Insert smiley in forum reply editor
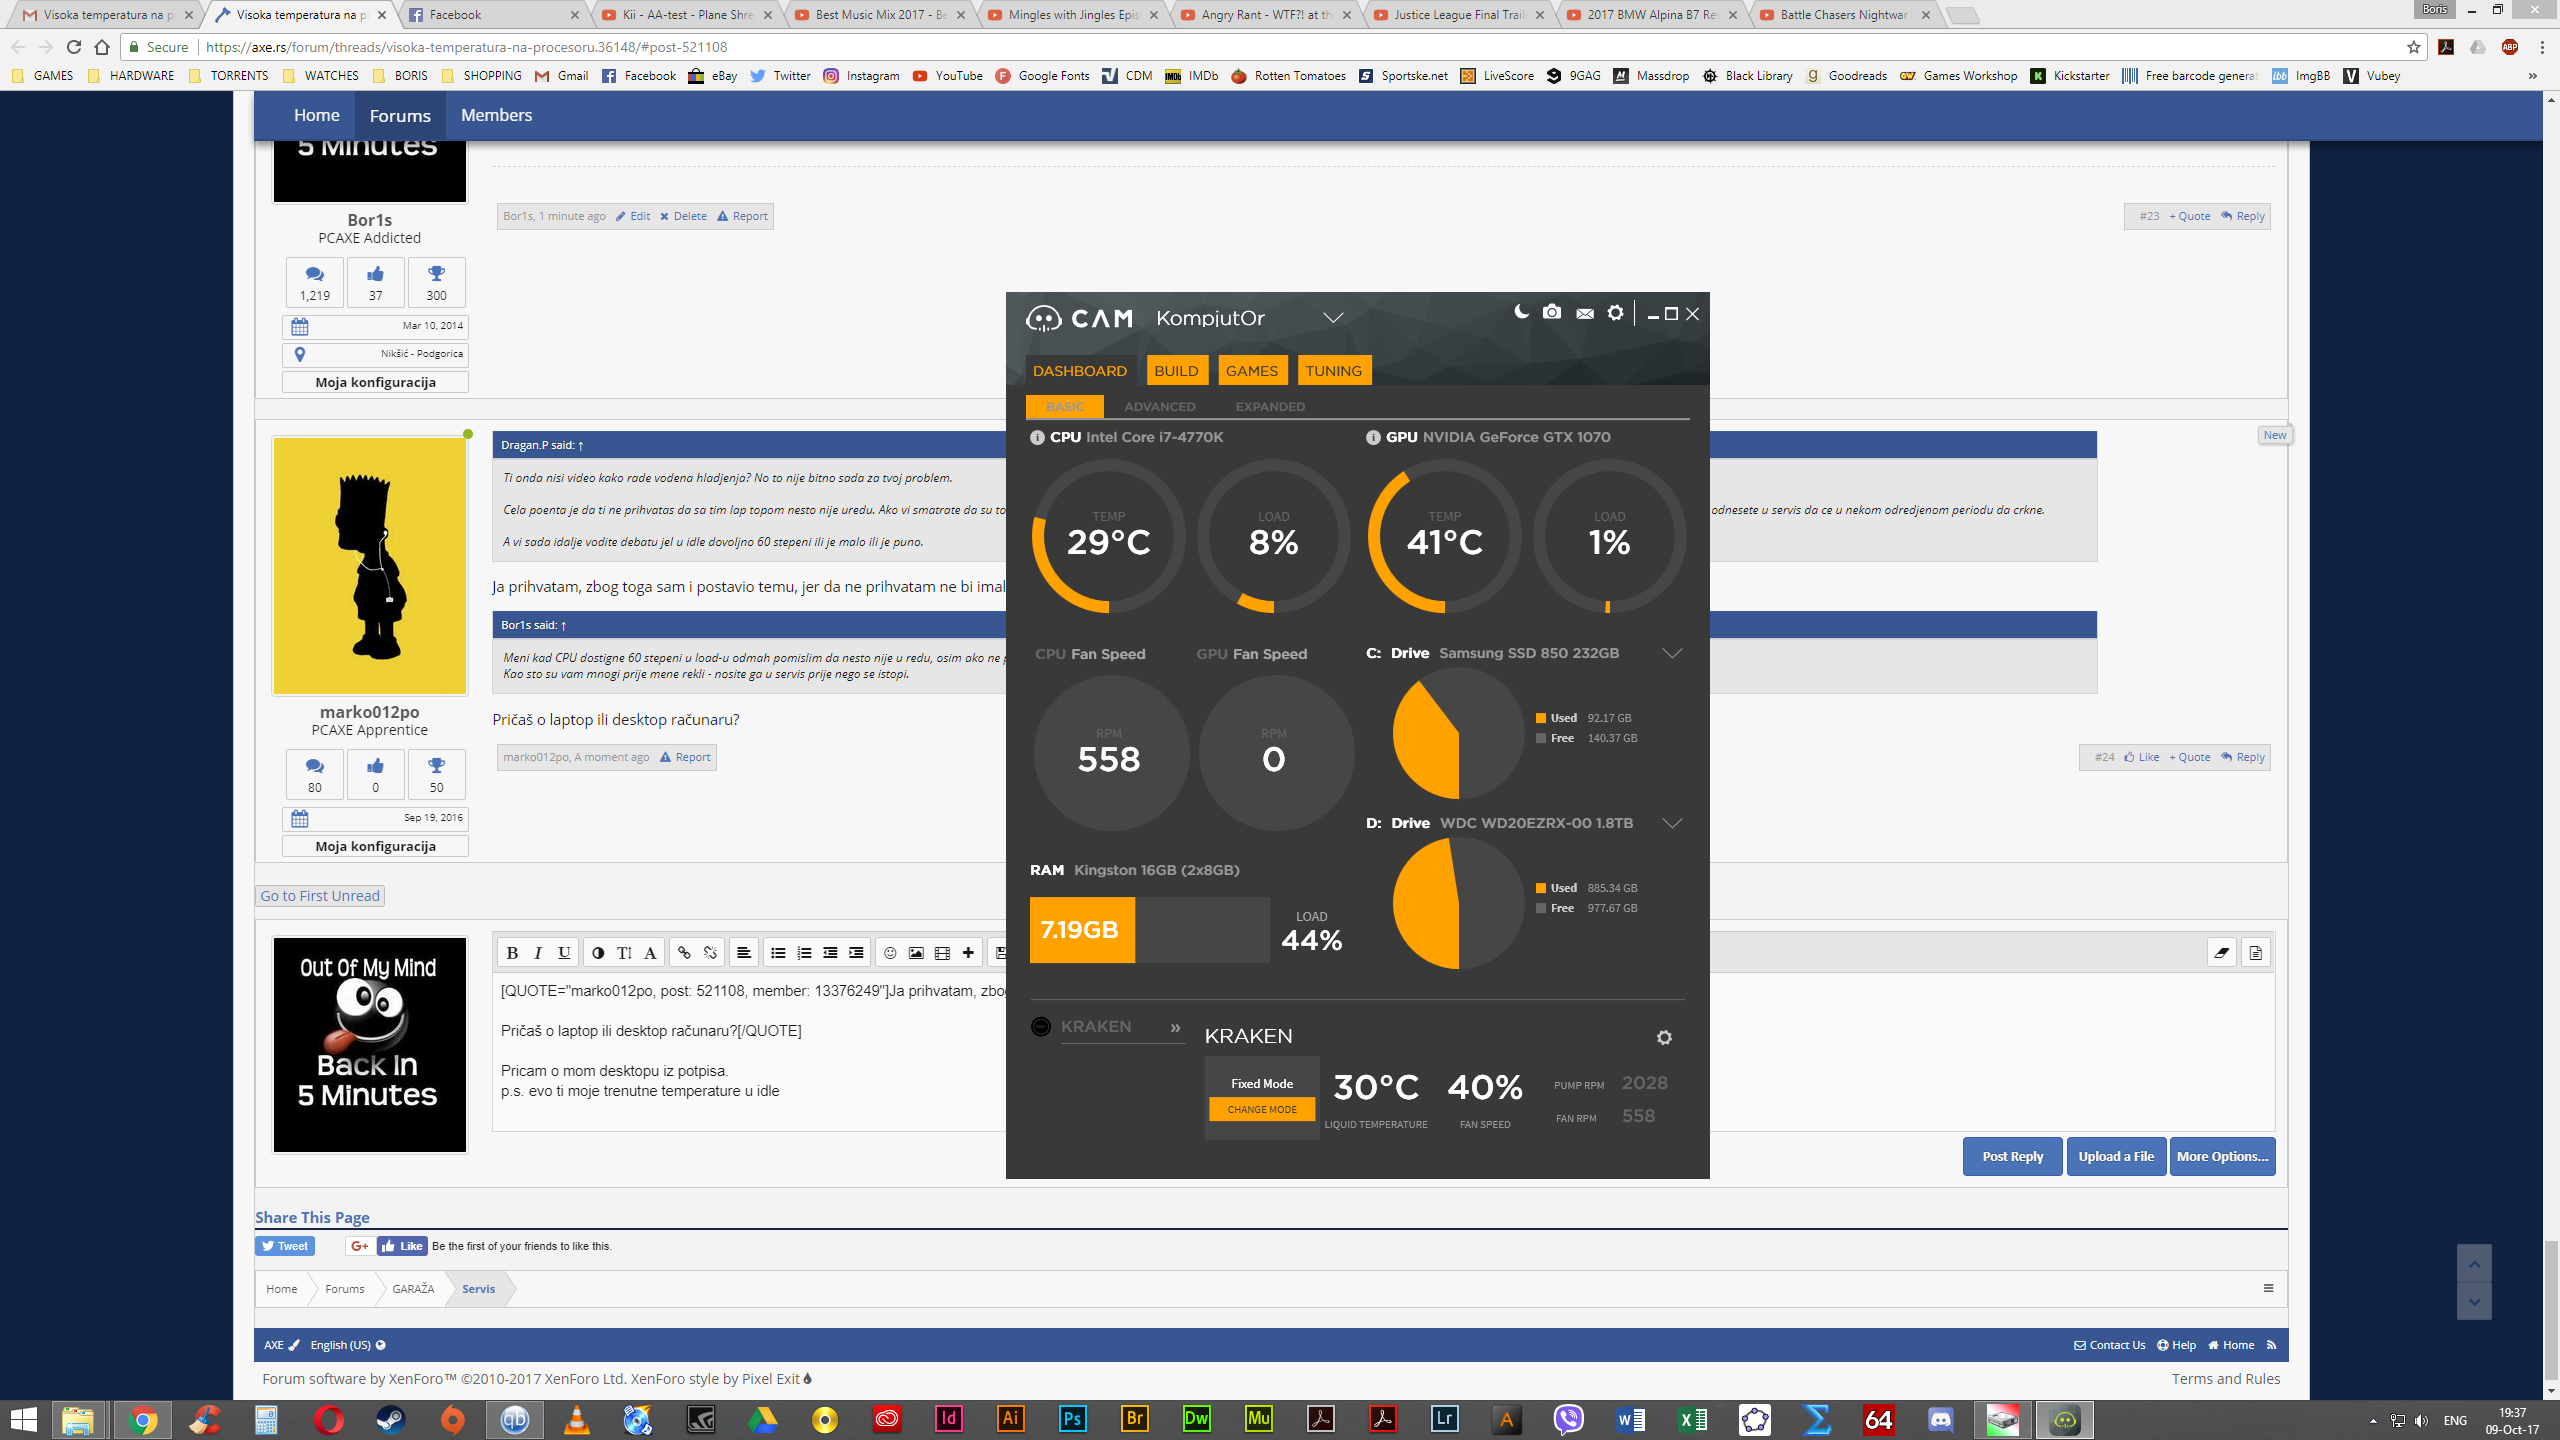This screenshot has height=1440, width=2560. click(x=890, y=953)
